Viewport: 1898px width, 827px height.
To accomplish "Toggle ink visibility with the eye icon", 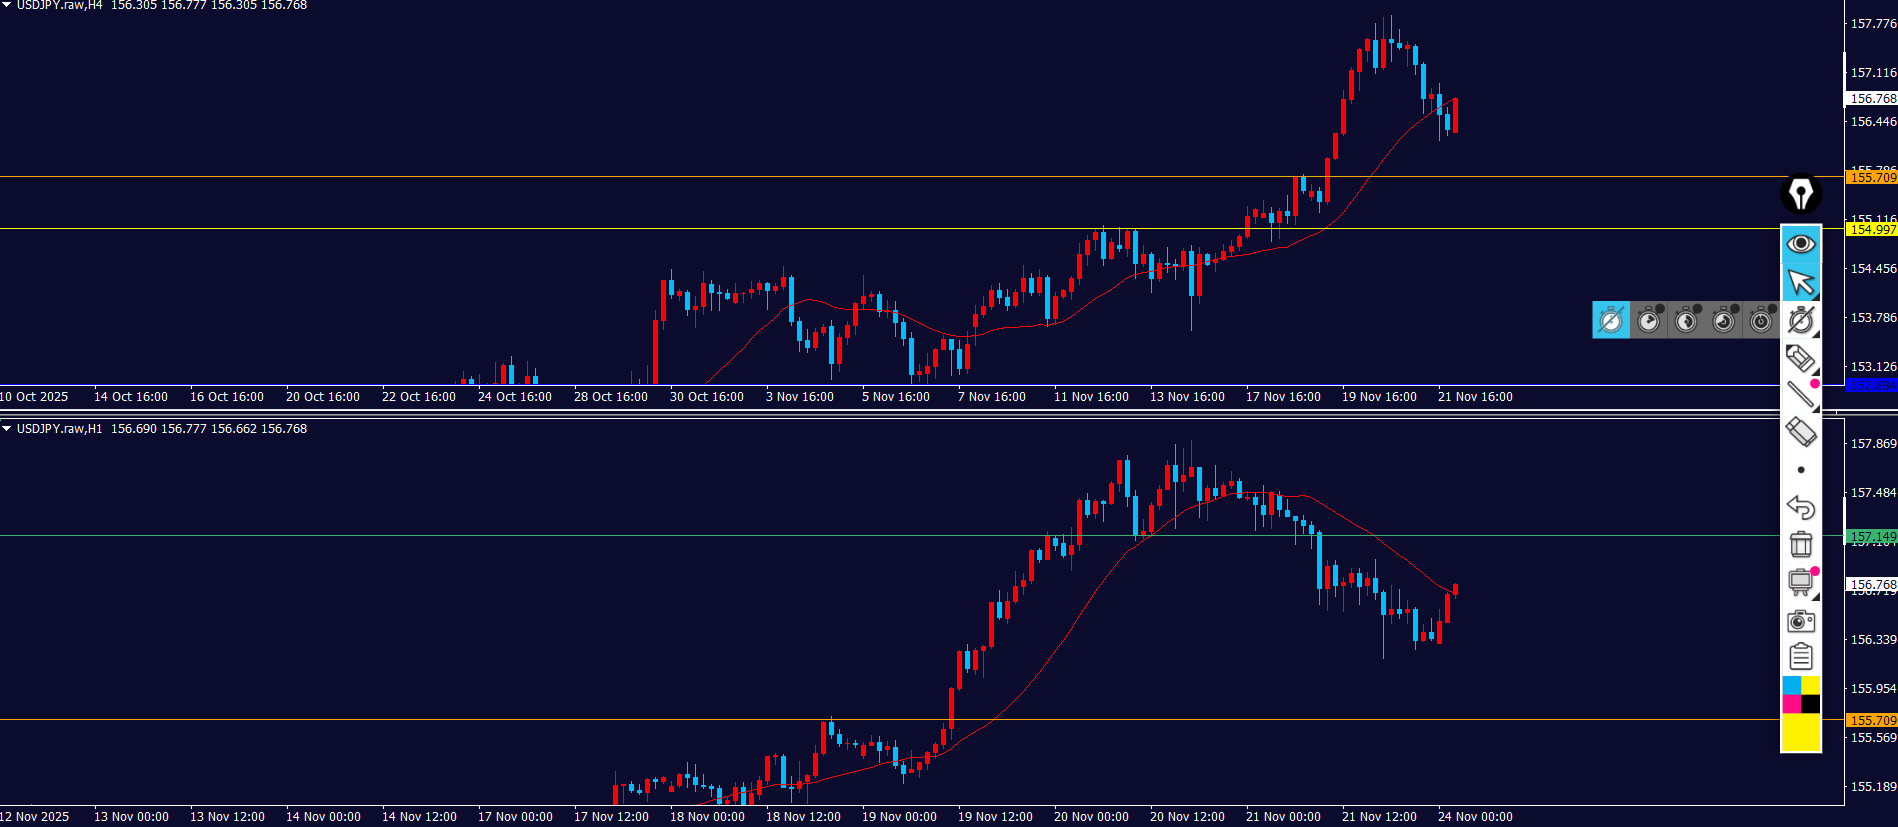I will [x=1800, y=243].
